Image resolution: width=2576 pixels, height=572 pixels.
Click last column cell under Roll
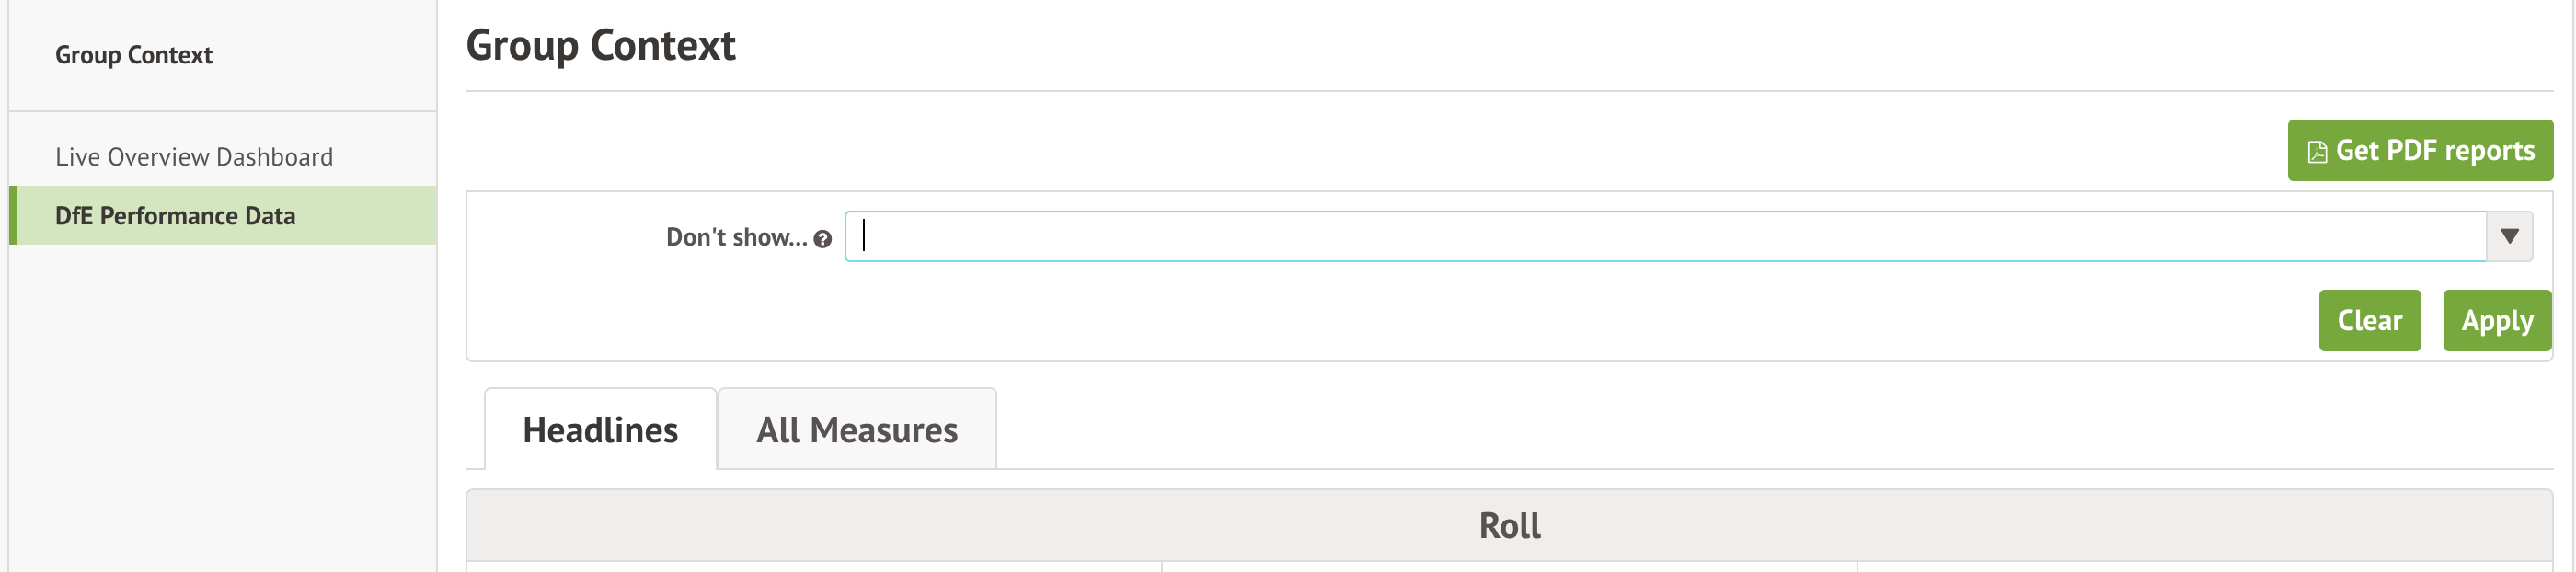click(2204, 567)
